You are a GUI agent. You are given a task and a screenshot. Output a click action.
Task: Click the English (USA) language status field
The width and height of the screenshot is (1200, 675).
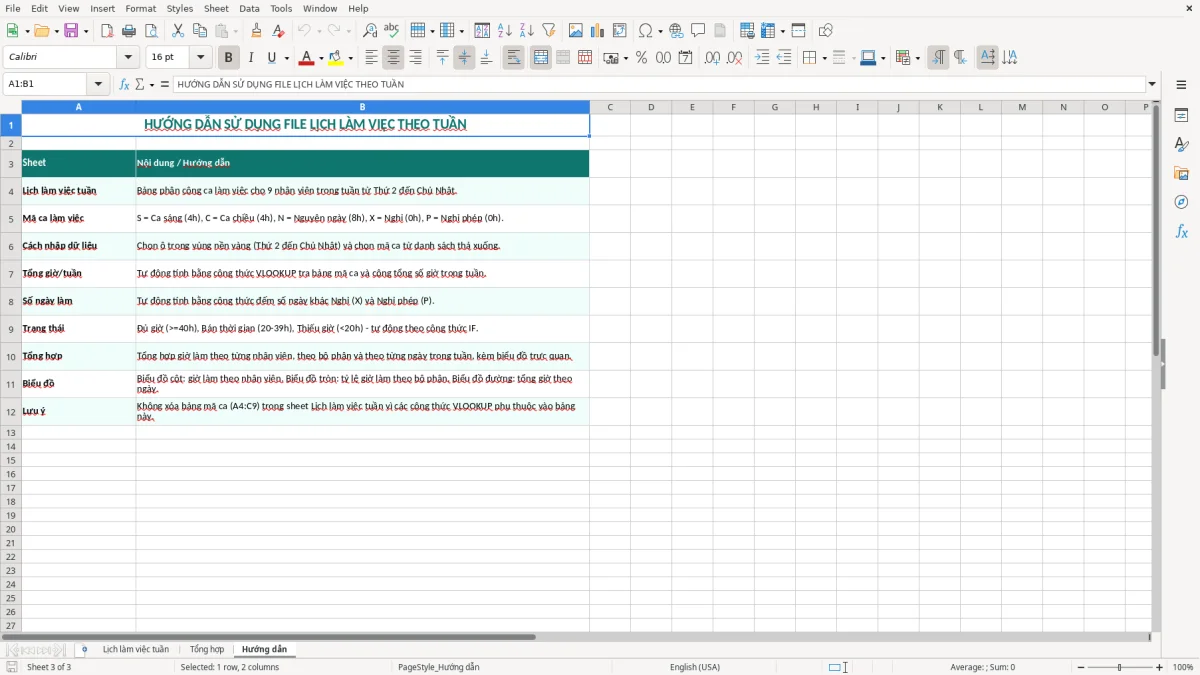click(x=695, y=667)
